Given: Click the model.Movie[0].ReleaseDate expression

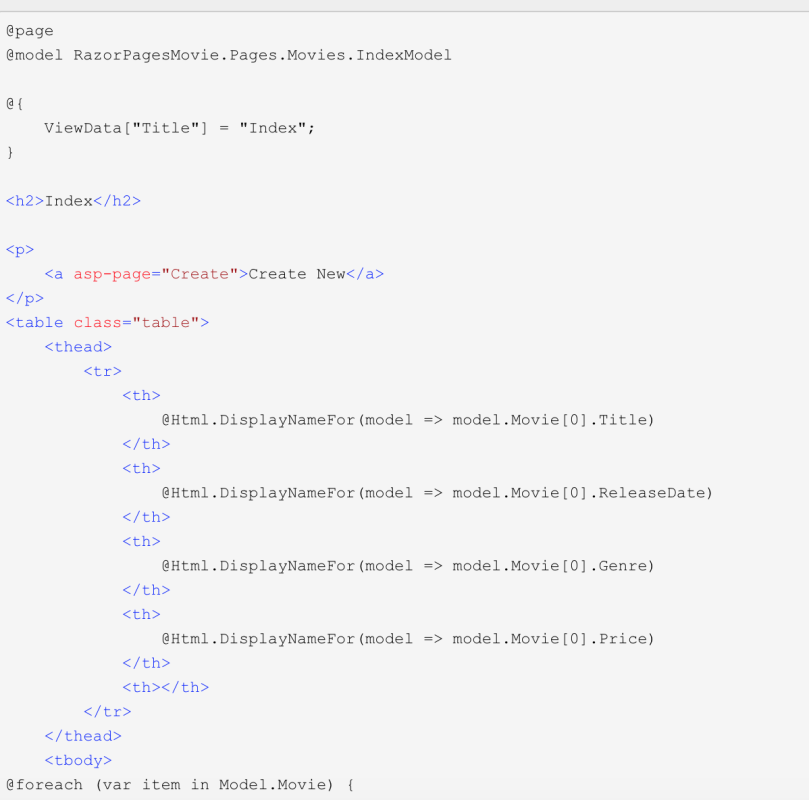Looking at the screenshot, I should tap(582, 493).
